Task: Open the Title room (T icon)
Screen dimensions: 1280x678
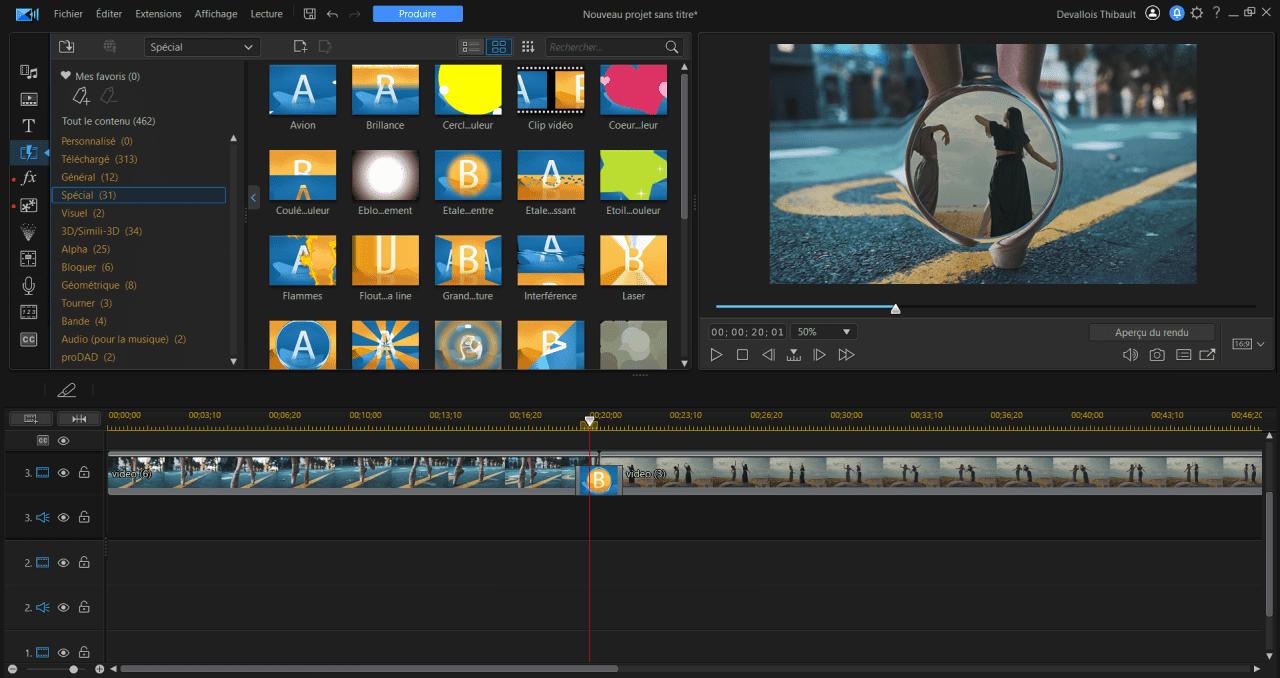Action: point(29,126)
